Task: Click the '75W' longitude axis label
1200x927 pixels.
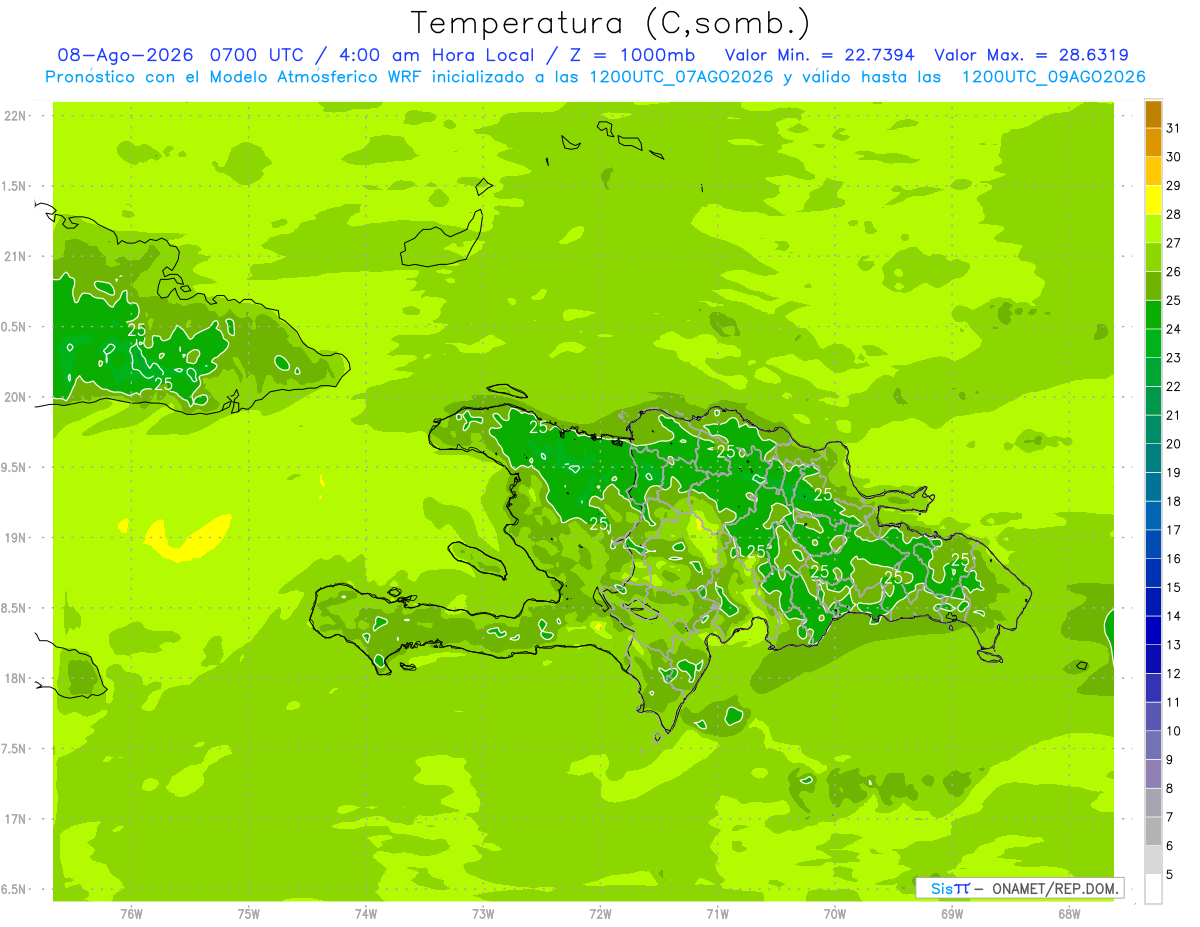Action: click(x=249, y=913)
